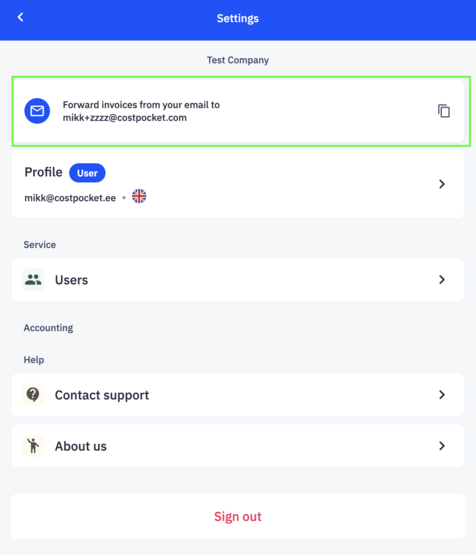476x555 pixels.
Task: Open the Profile heading
Action: (x=43, y=172)
